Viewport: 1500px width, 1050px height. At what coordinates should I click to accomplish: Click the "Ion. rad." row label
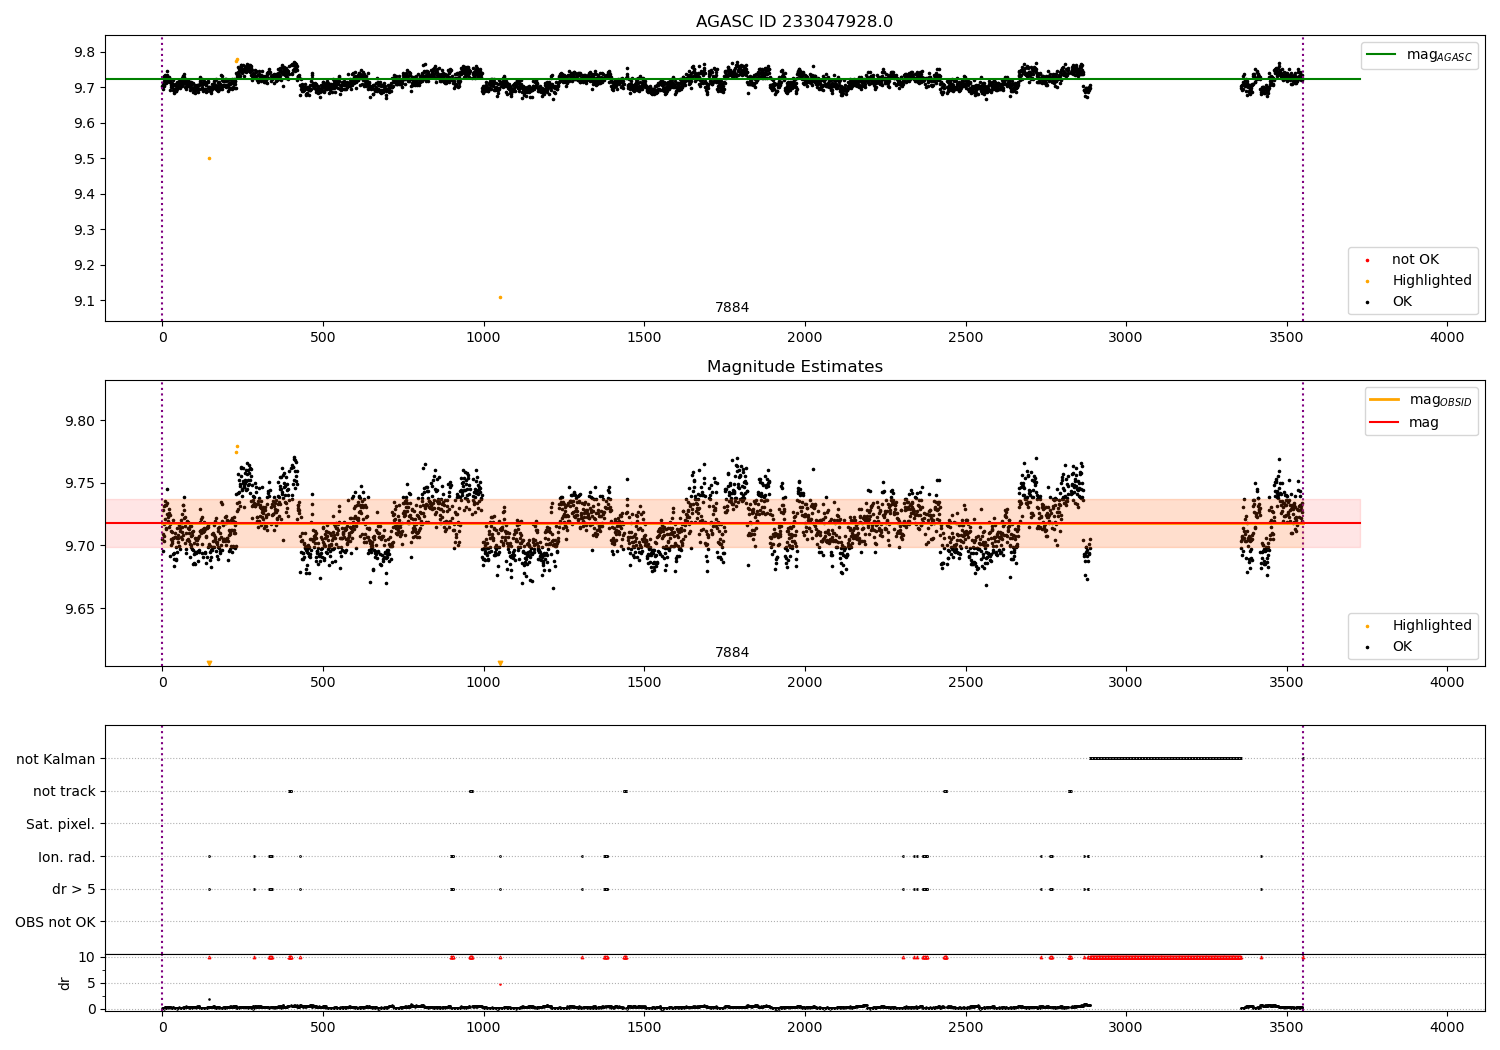[x=67, y=857]
